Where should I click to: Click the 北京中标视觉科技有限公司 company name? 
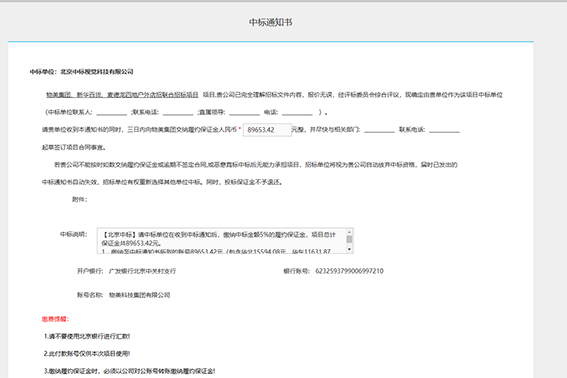[97, 72]
